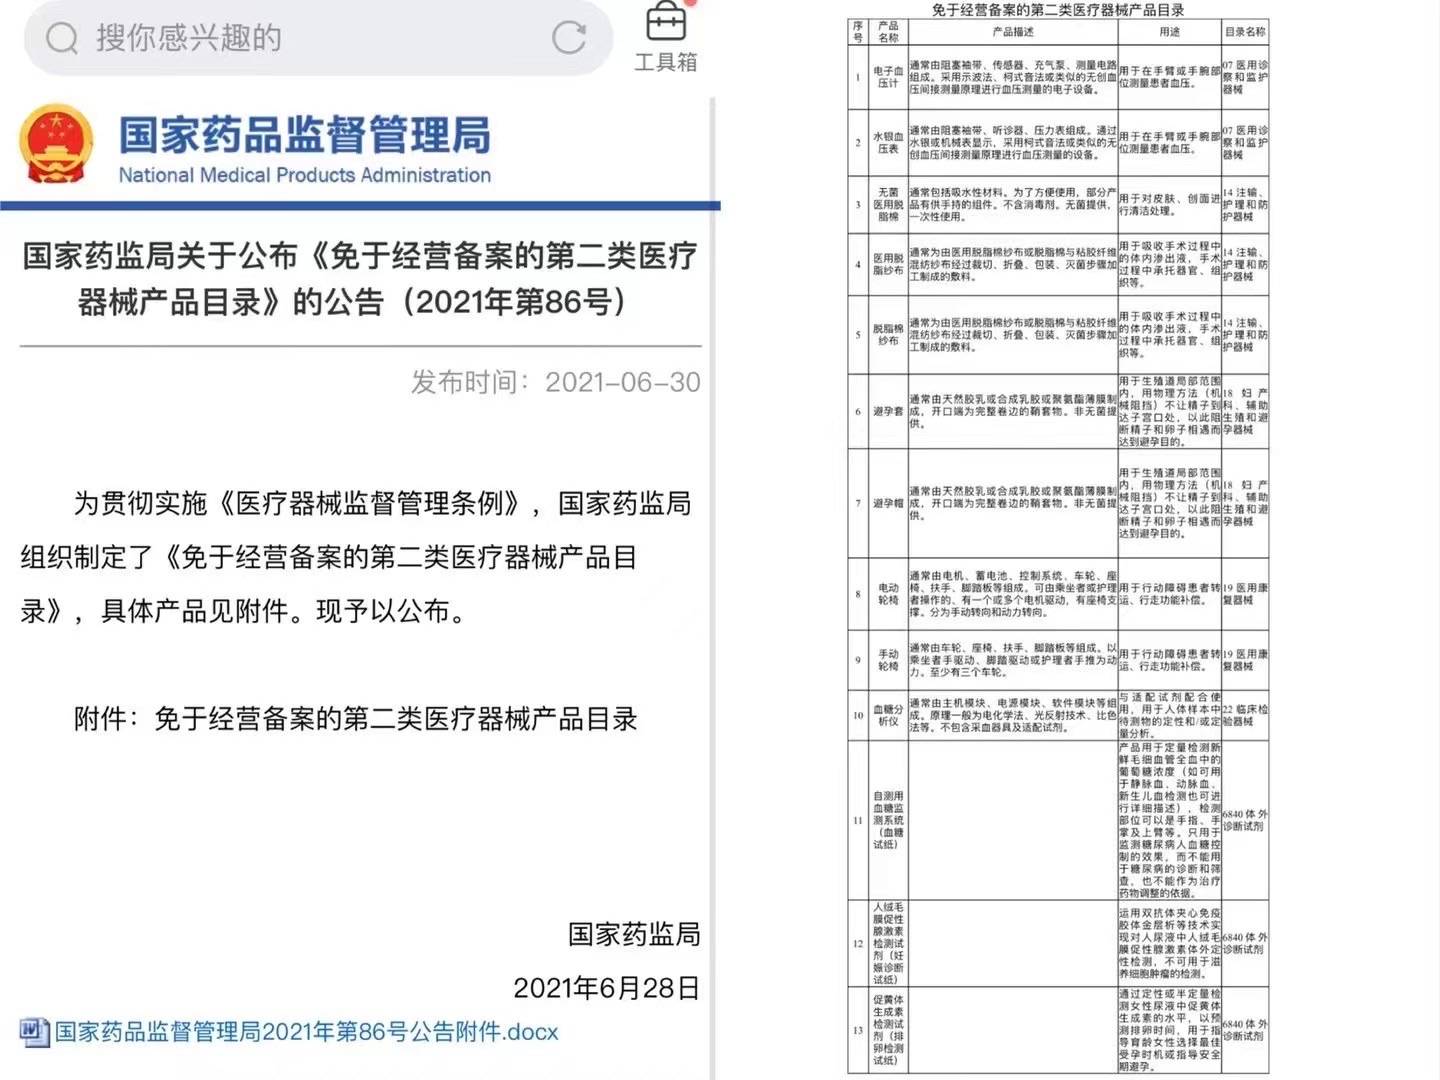Click National Medical Products Administration text
Image resolution: width=1440 pixels, height=1080 pixels.
coord(304,175)
